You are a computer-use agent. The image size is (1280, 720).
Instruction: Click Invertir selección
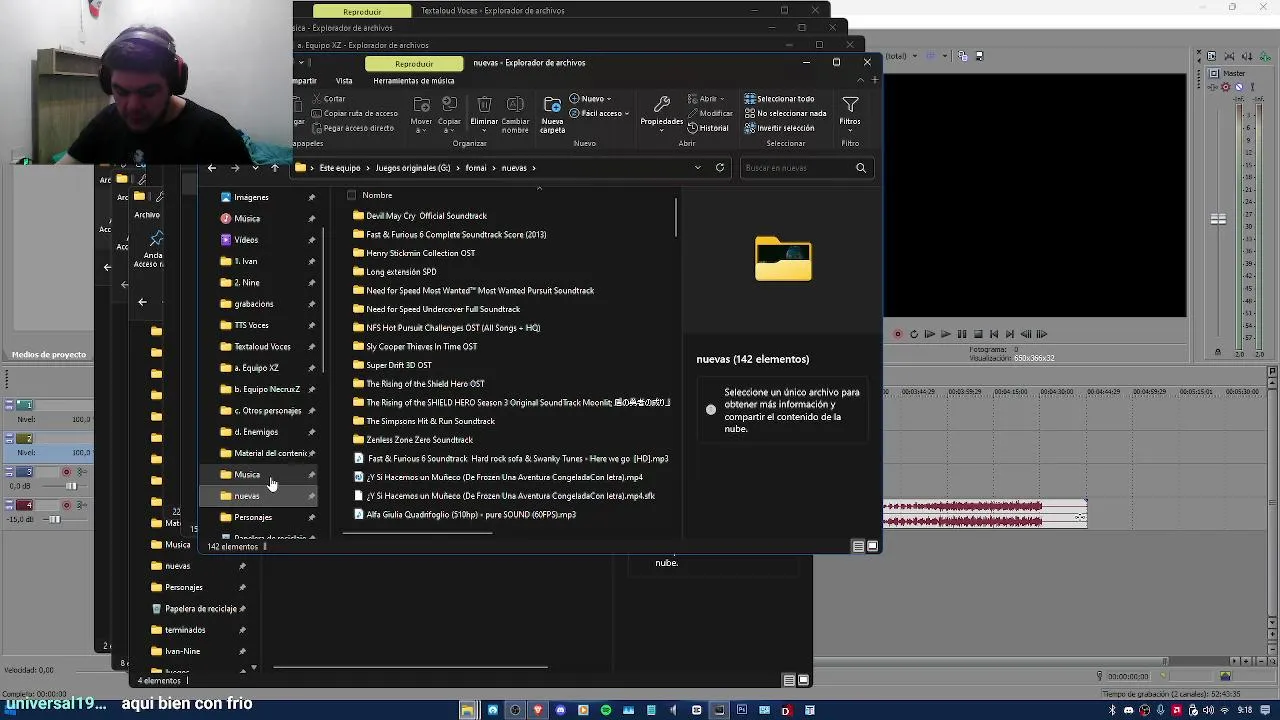point(779,128)
